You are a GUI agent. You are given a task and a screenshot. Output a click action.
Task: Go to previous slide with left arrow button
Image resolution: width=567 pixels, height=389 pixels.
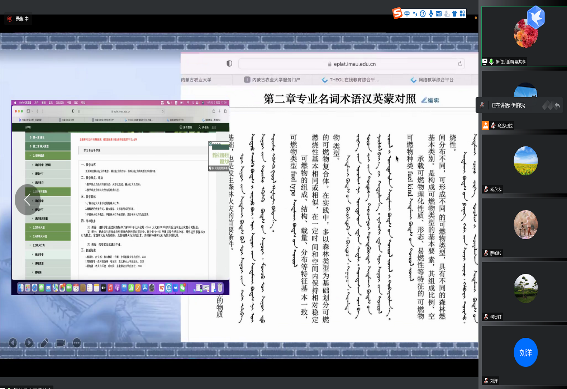[13, 342]
